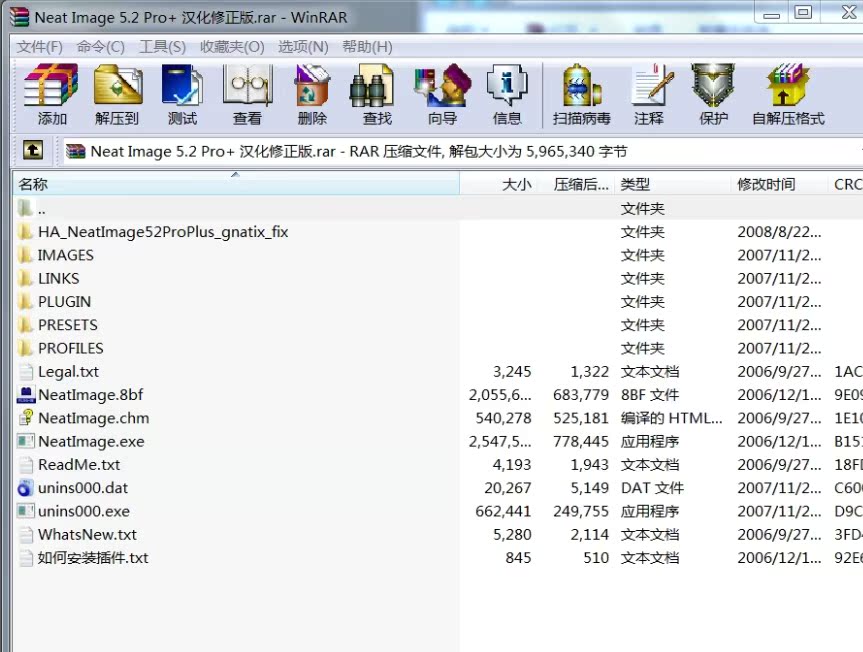
Task: Minimize the WinRAR window
Action: [771, 13]
